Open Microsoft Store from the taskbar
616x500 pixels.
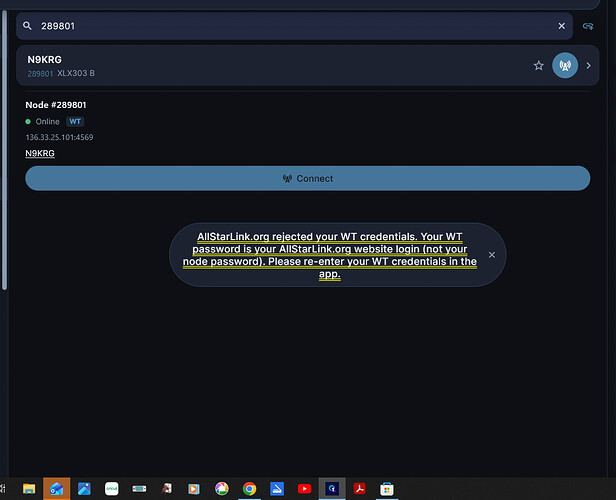click(x=387, y=489)
